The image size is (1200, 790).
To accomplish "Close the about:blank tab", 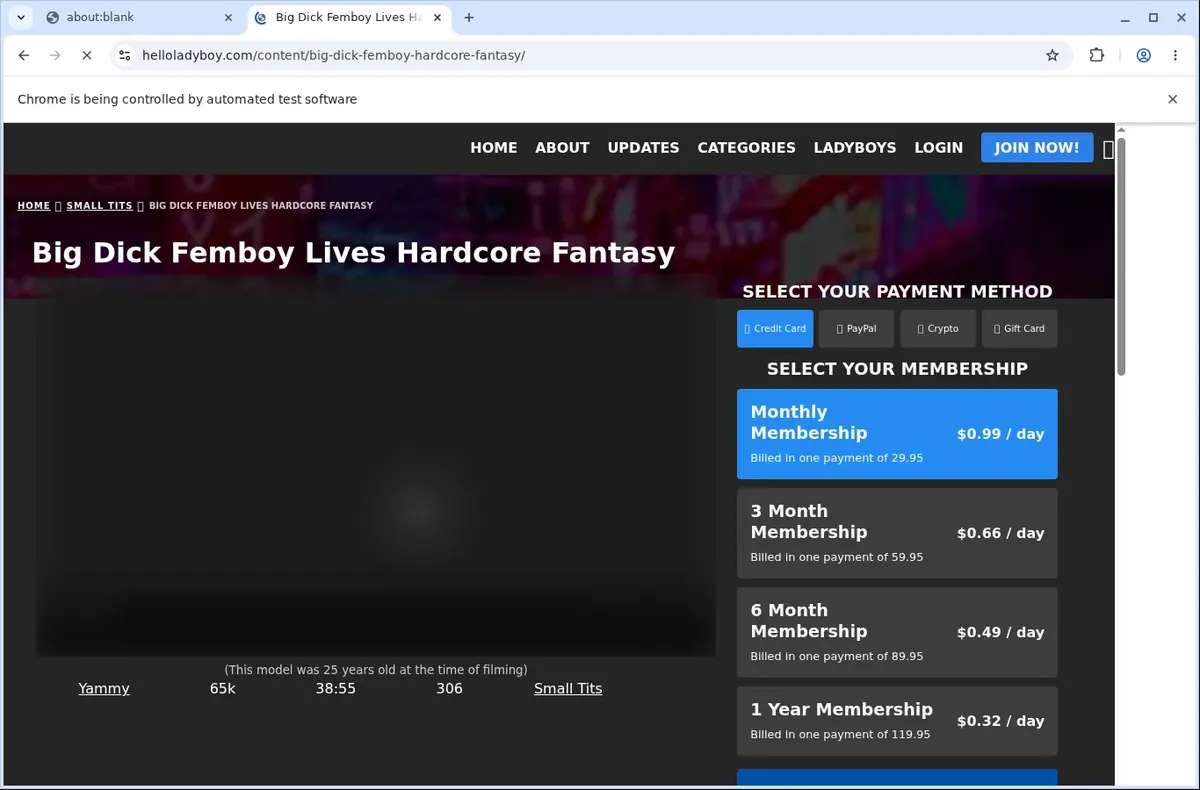I will tap(228, 17).
